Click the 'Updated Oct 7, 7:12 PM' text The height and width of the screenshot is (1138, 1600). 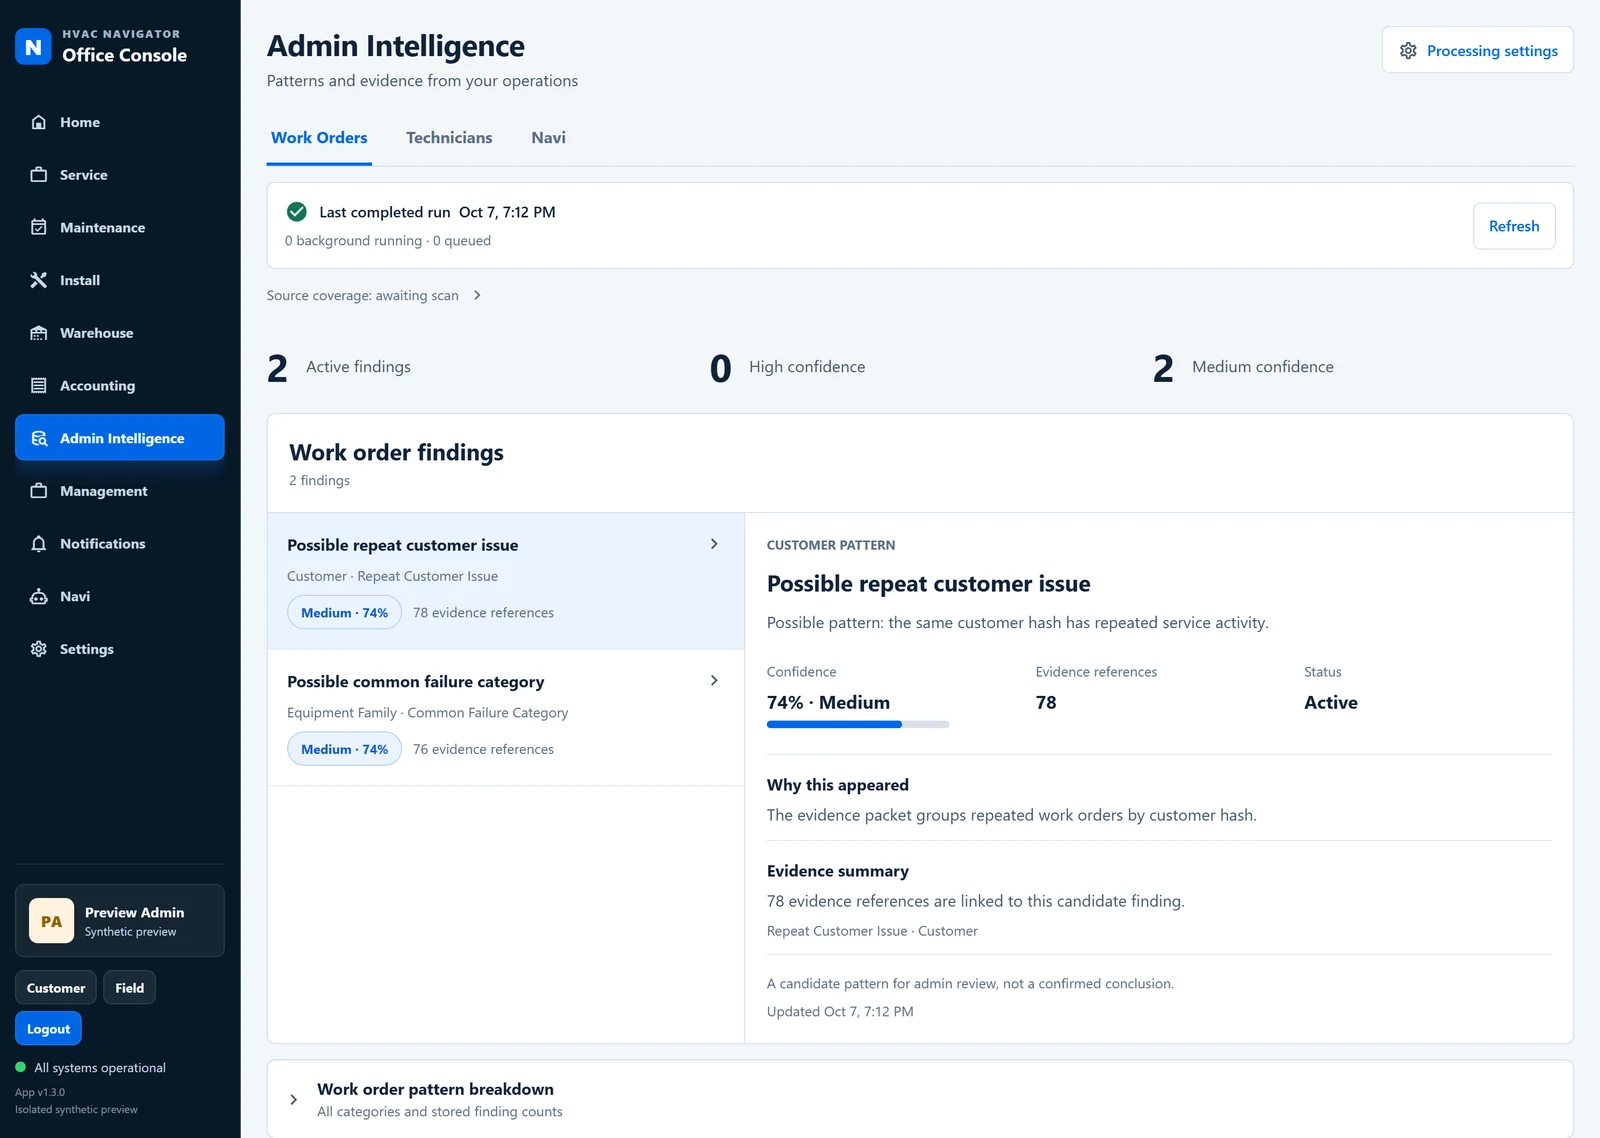point(840,1011)
